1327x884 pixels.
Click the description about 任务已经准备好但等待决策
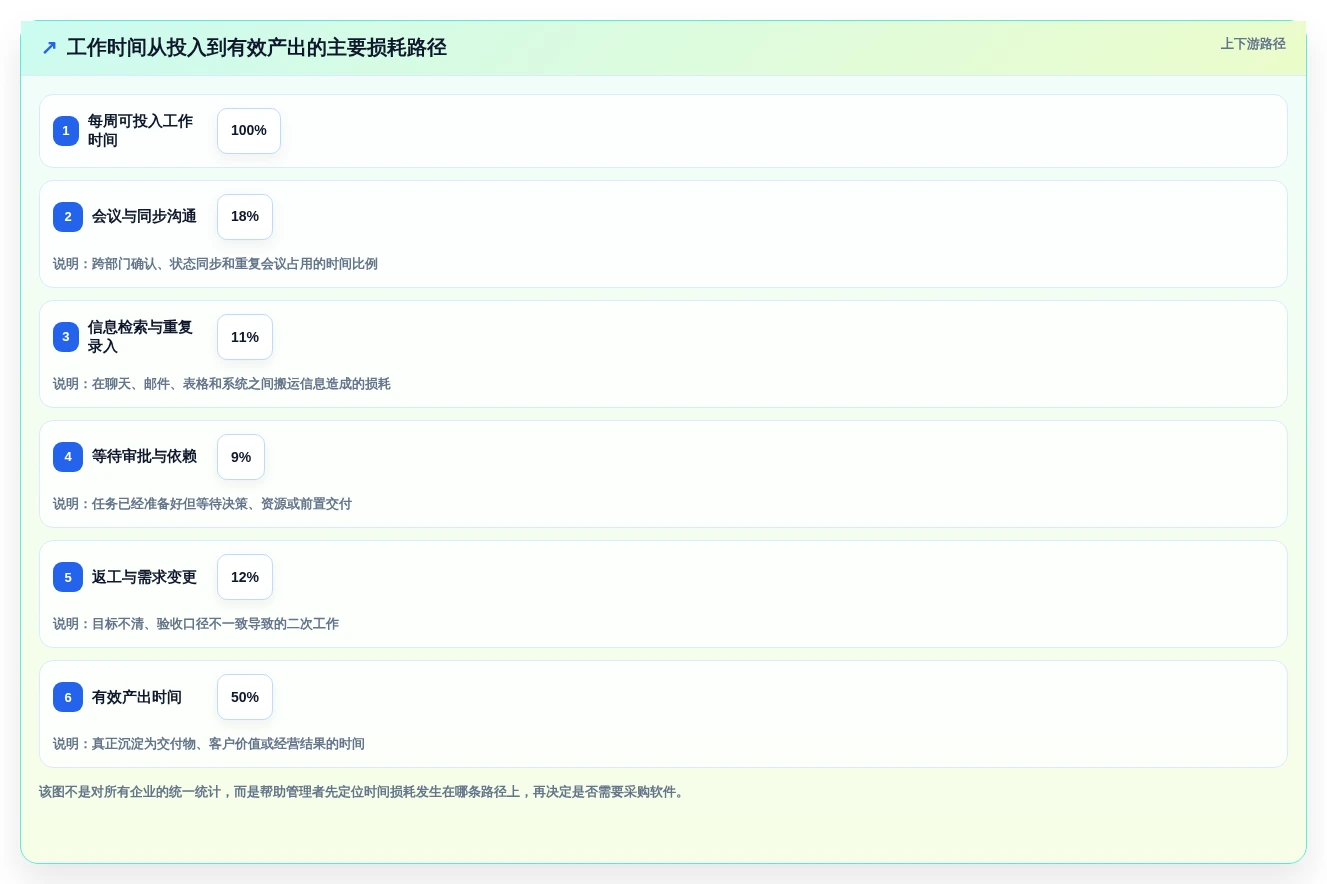click(202, 504)
